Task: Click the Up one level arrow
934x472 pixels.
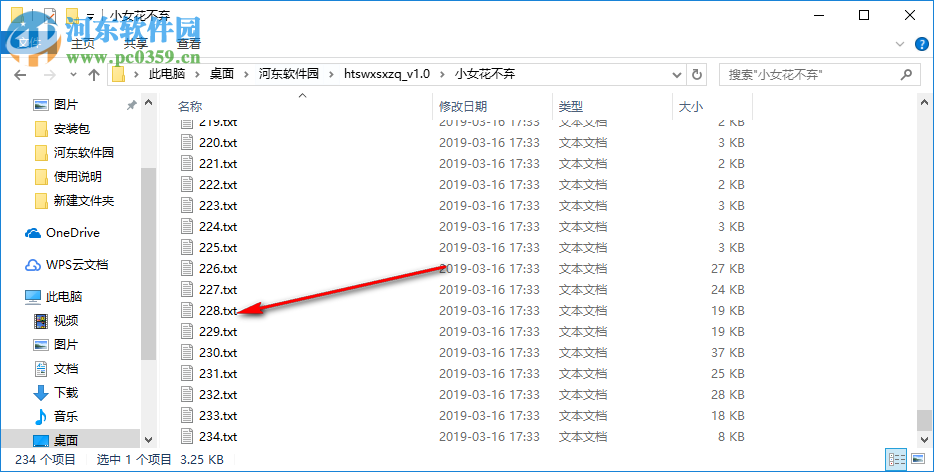Action: tap(94, 74)
